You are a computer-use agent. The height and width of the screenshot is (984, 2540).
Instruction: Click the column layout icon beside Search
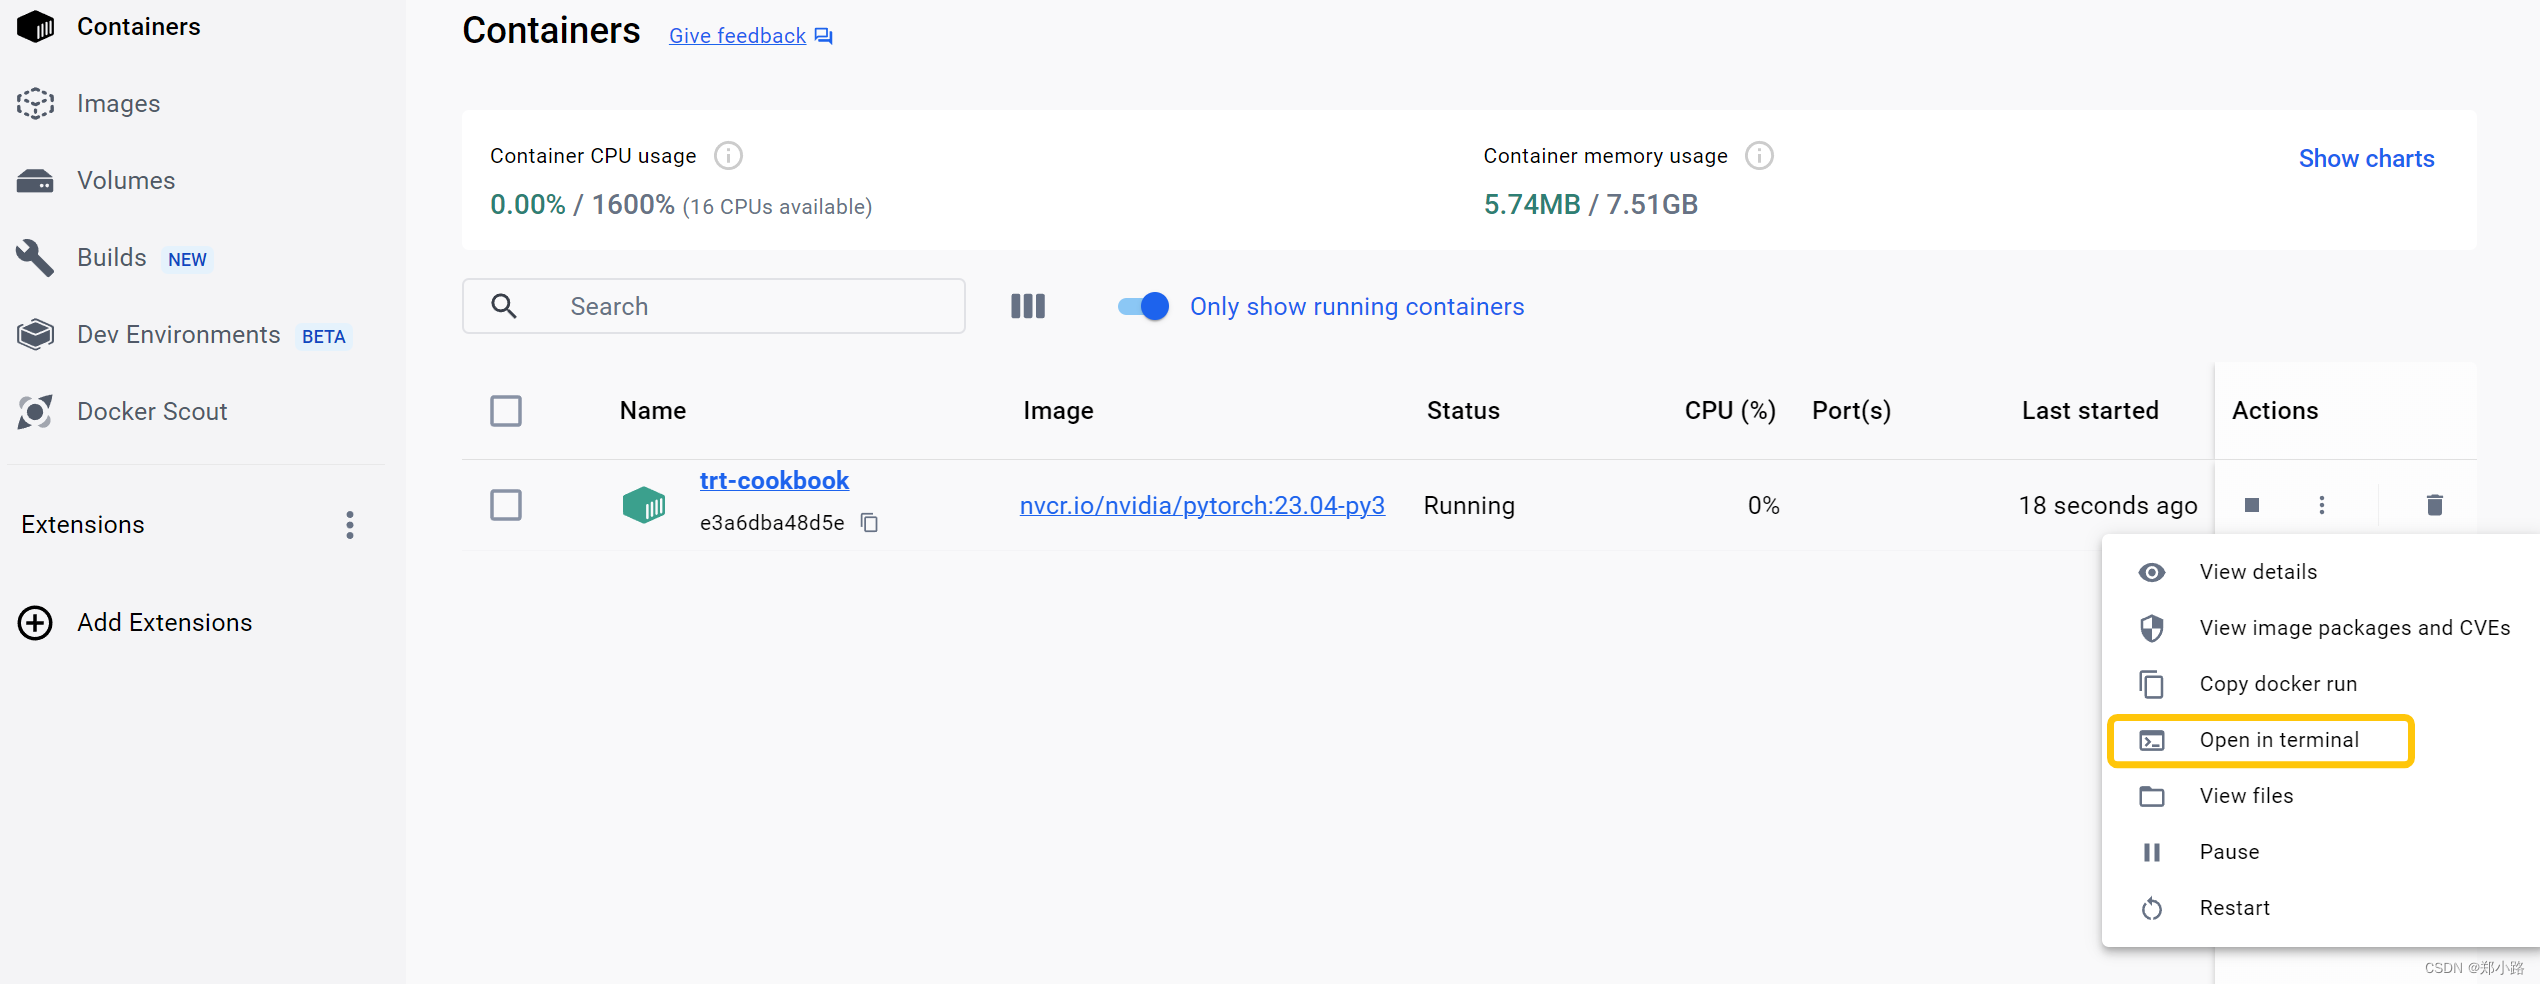point(1028,306)
